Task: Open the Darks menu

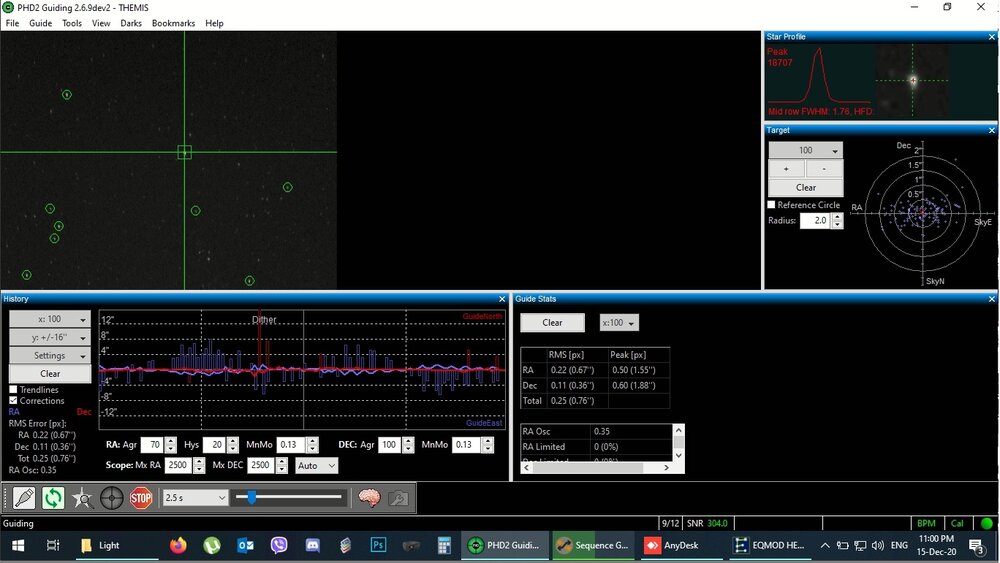Action: 131,23
